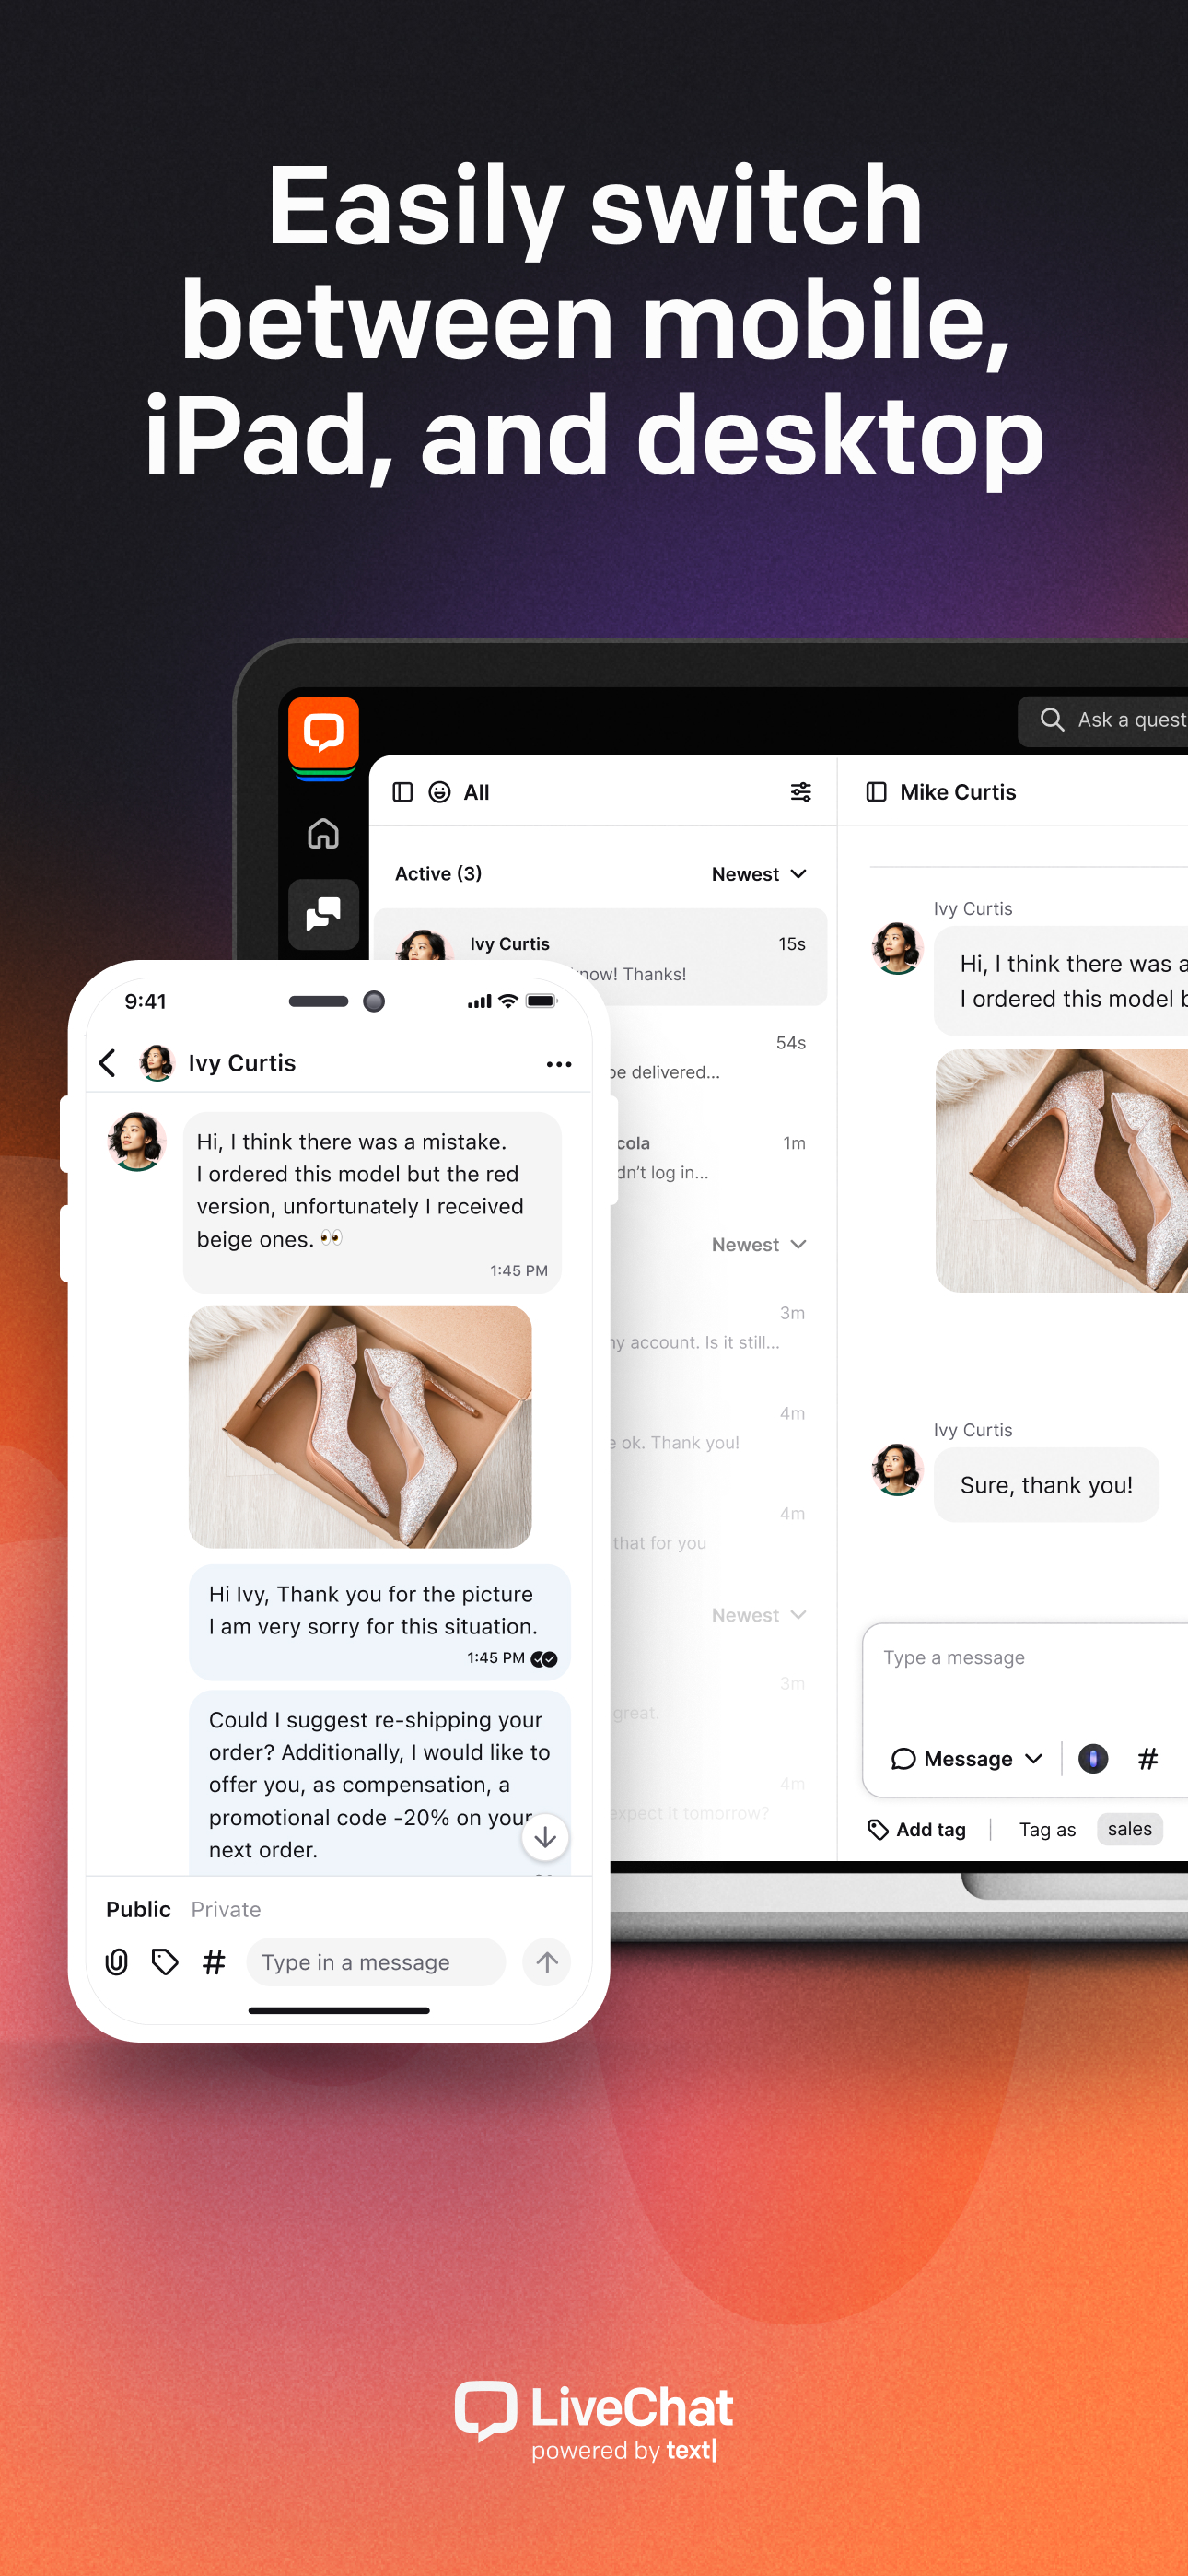
Task: Click the hashtag icon in desktop message box
Action: (x=1148, y=1758)
